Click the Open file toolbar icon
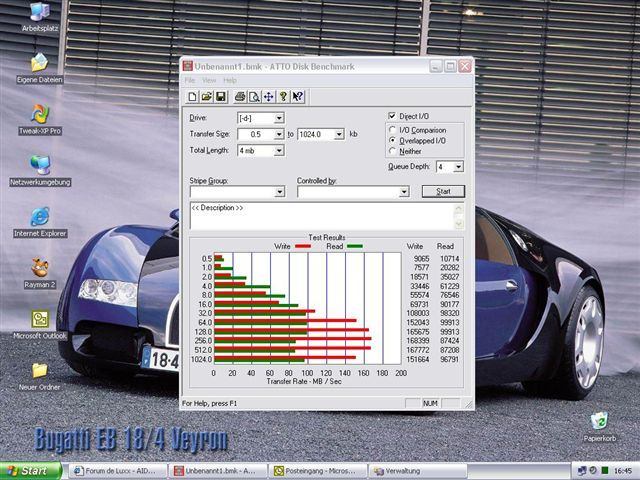The image size is (640, 480). point(207,97)
